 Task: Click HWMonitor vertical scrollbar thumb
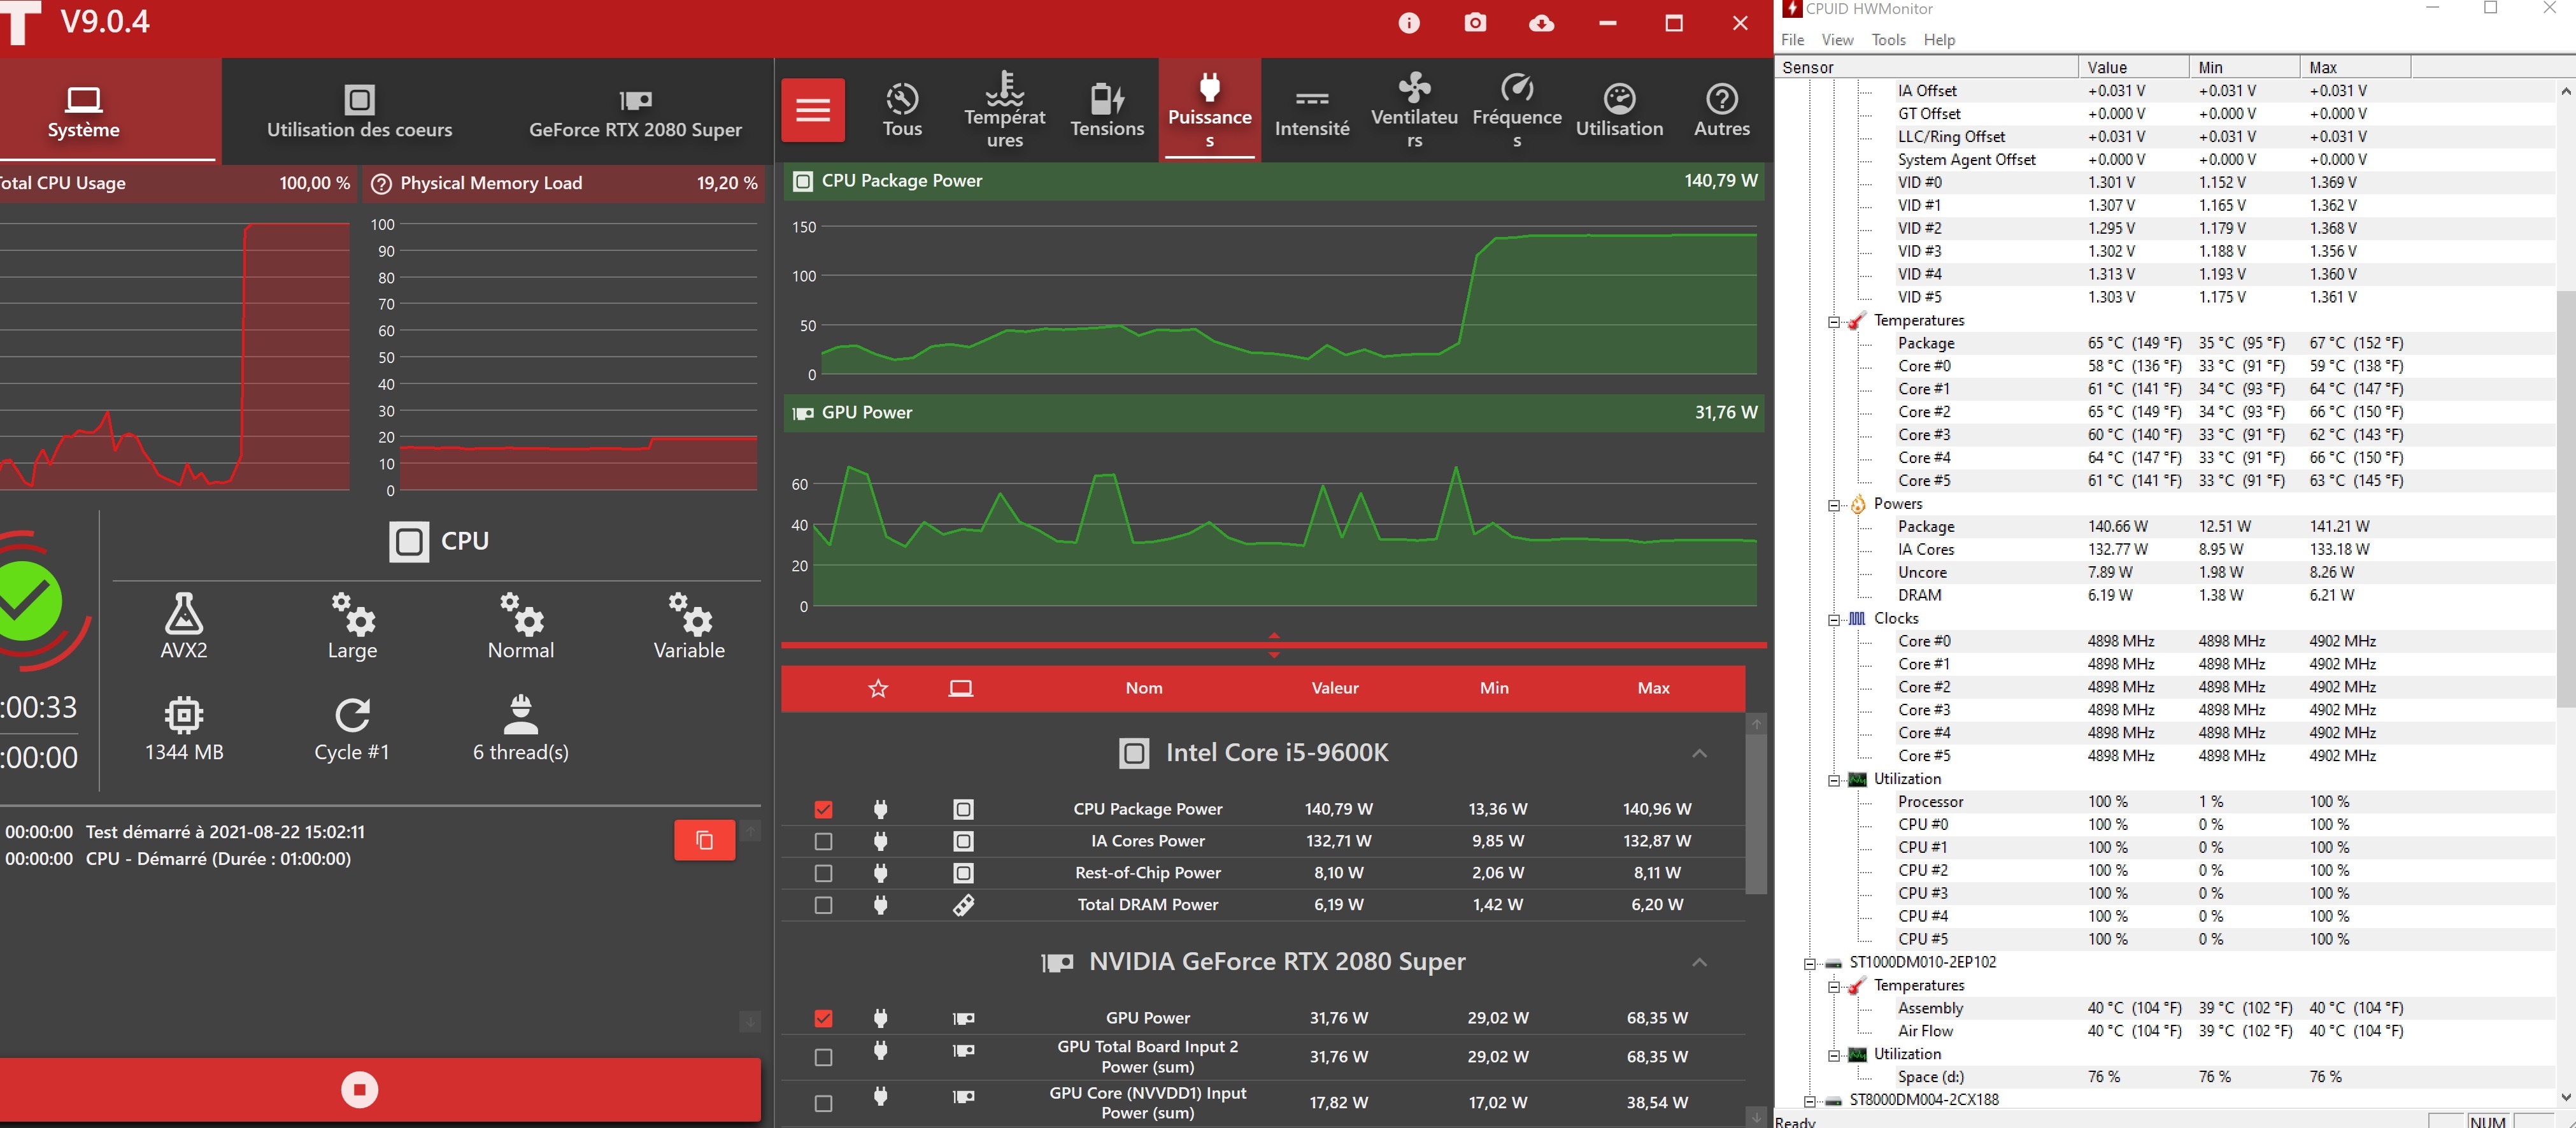pyautogui.click(x=2565, y=498)
